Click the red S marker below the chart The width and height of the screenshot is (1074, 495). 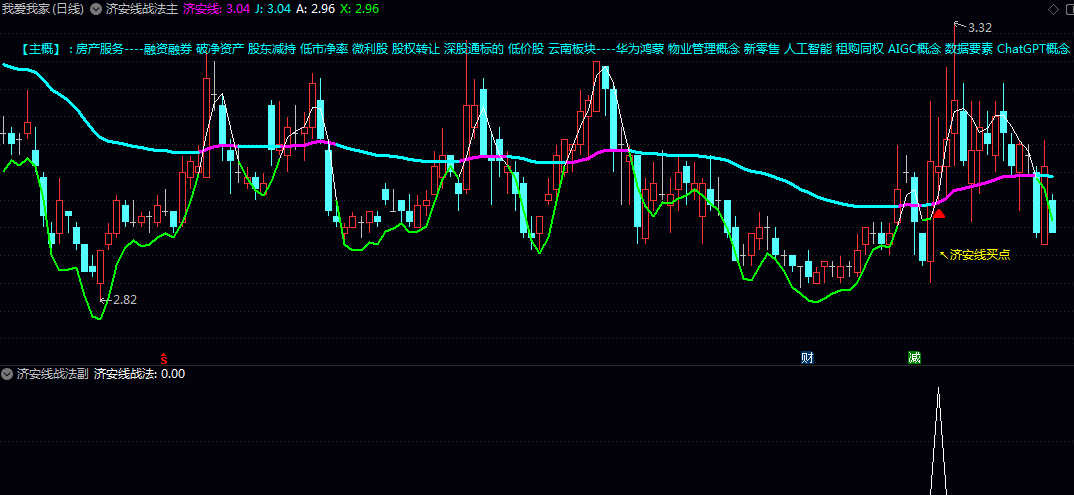pos(164,357)
